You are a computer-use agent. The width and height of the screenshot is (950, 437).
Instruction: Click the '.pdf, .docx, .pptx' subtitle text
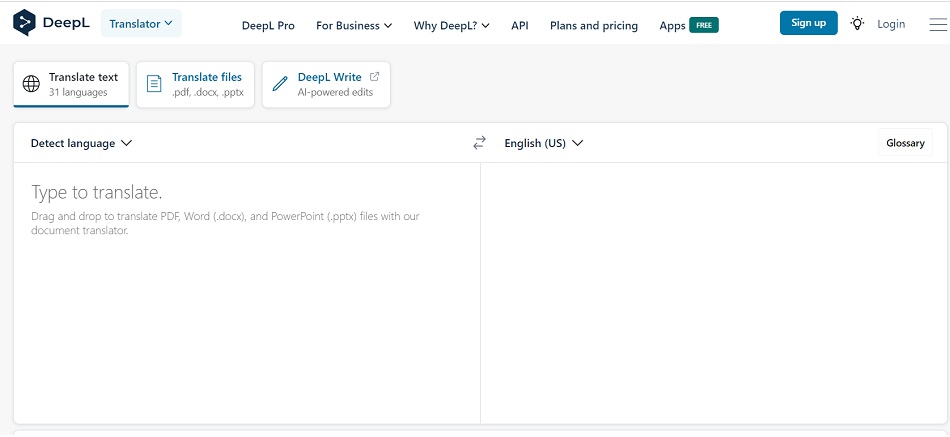(208, 93)
